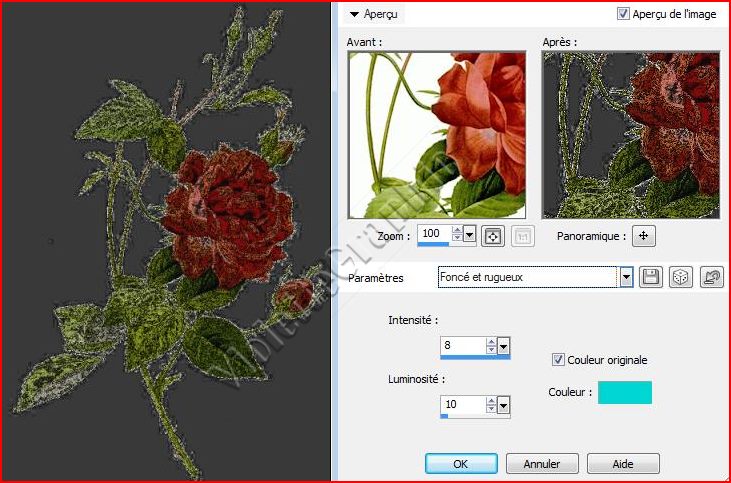Click the Panoramique navigation icon
Screen dimensions: 731x483
(644, 236)
